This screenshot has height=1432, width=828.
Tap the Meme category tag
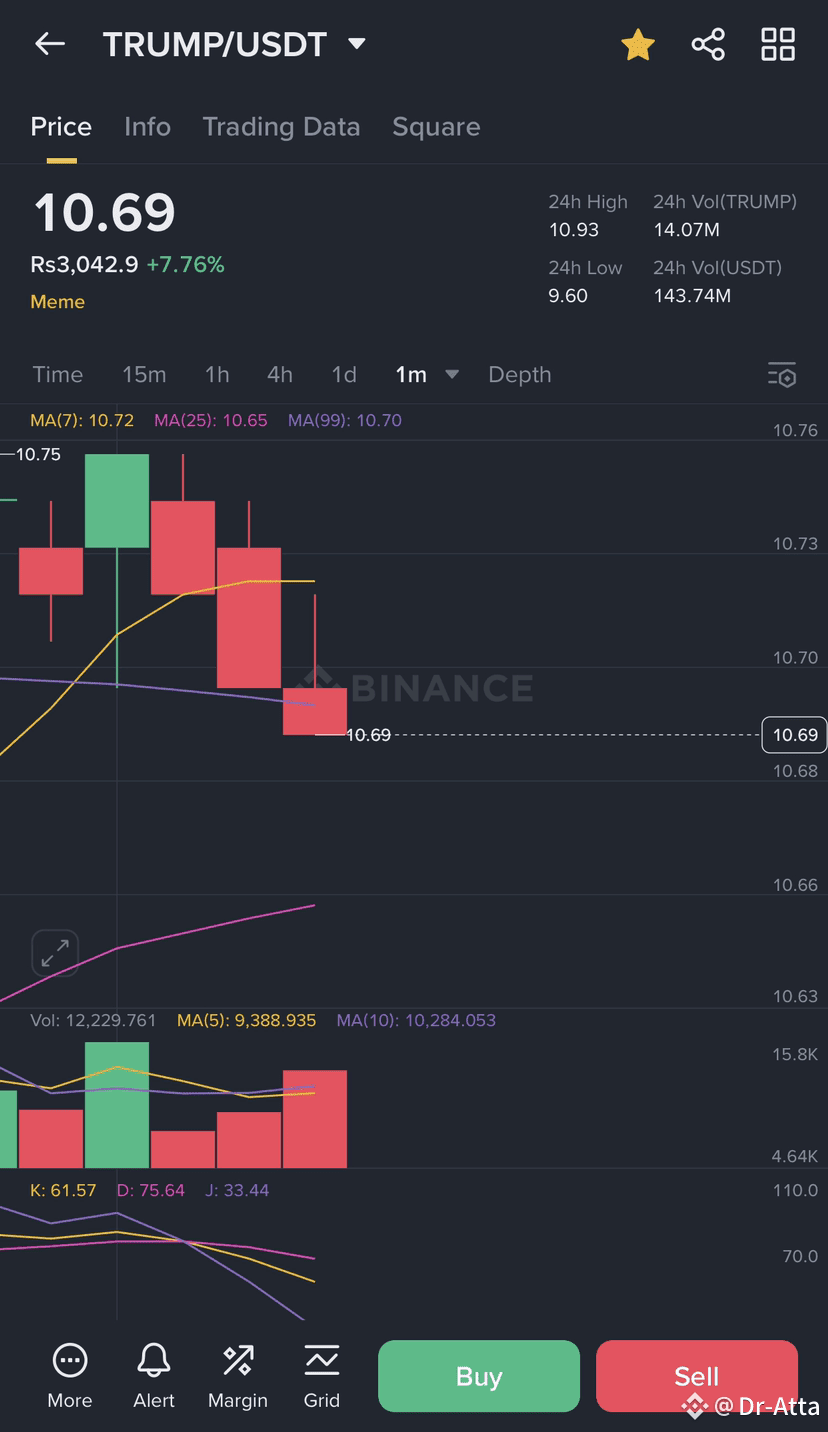57,302
